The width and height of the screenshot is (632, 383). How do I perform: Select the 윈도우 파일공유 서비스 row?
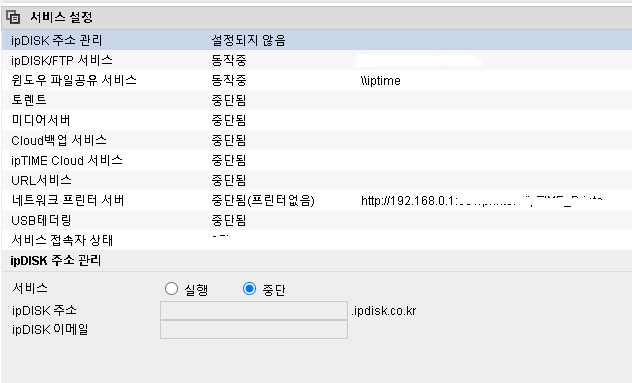tap(317, 80)
